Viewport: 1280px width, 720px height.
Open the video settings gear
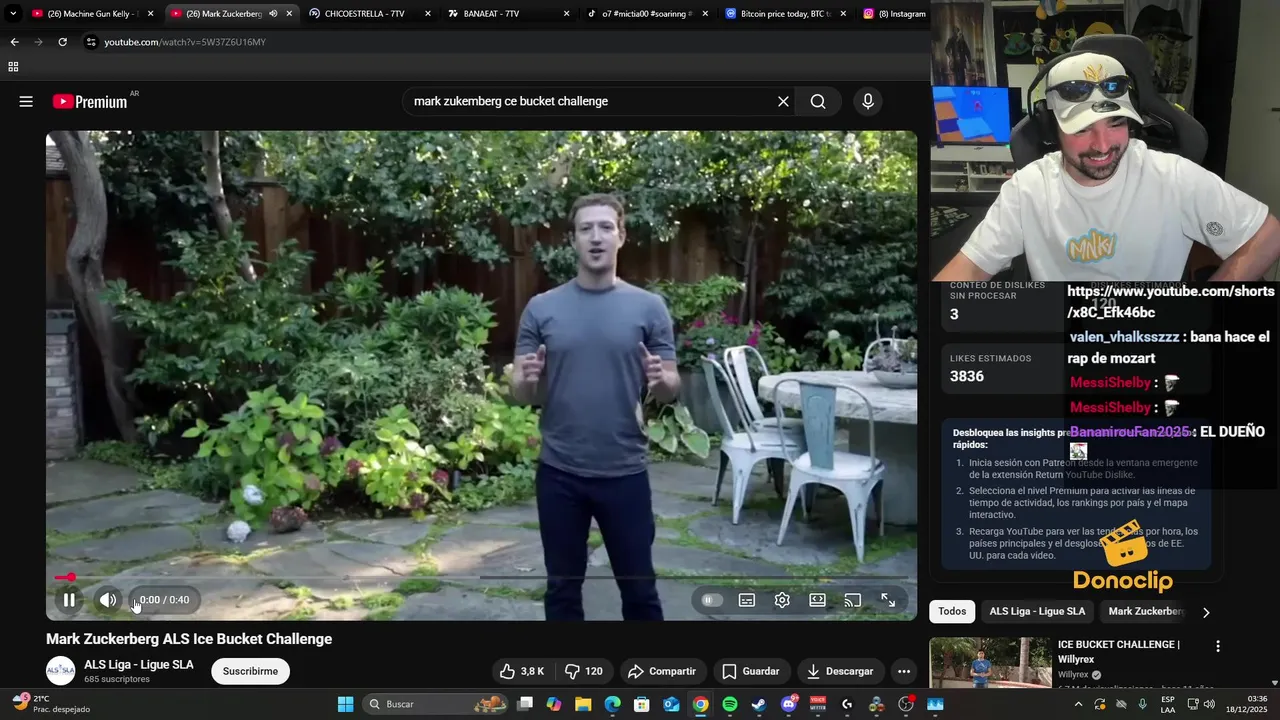(x=782, y=600)
